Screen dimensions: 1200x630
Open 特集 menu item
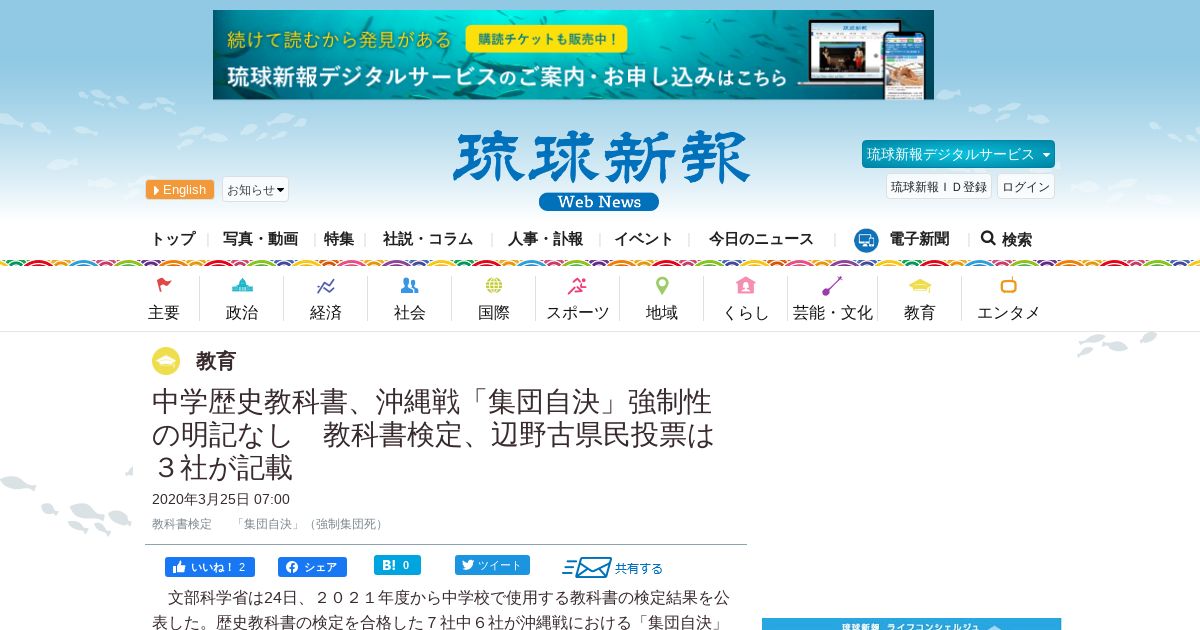pos(339,239)
